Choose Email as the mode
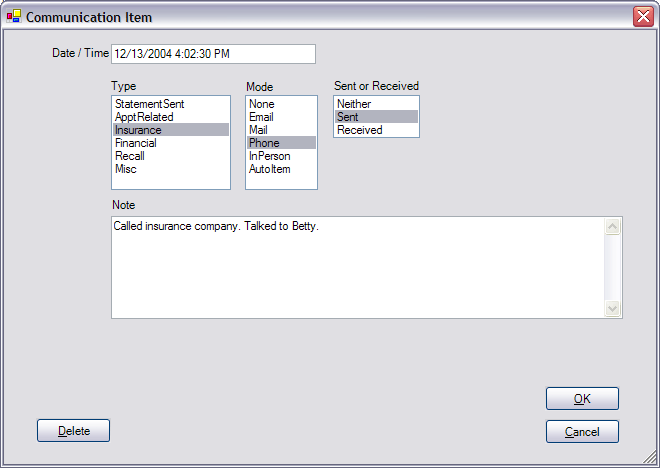The image size is (660, 468). pos(281,117)
